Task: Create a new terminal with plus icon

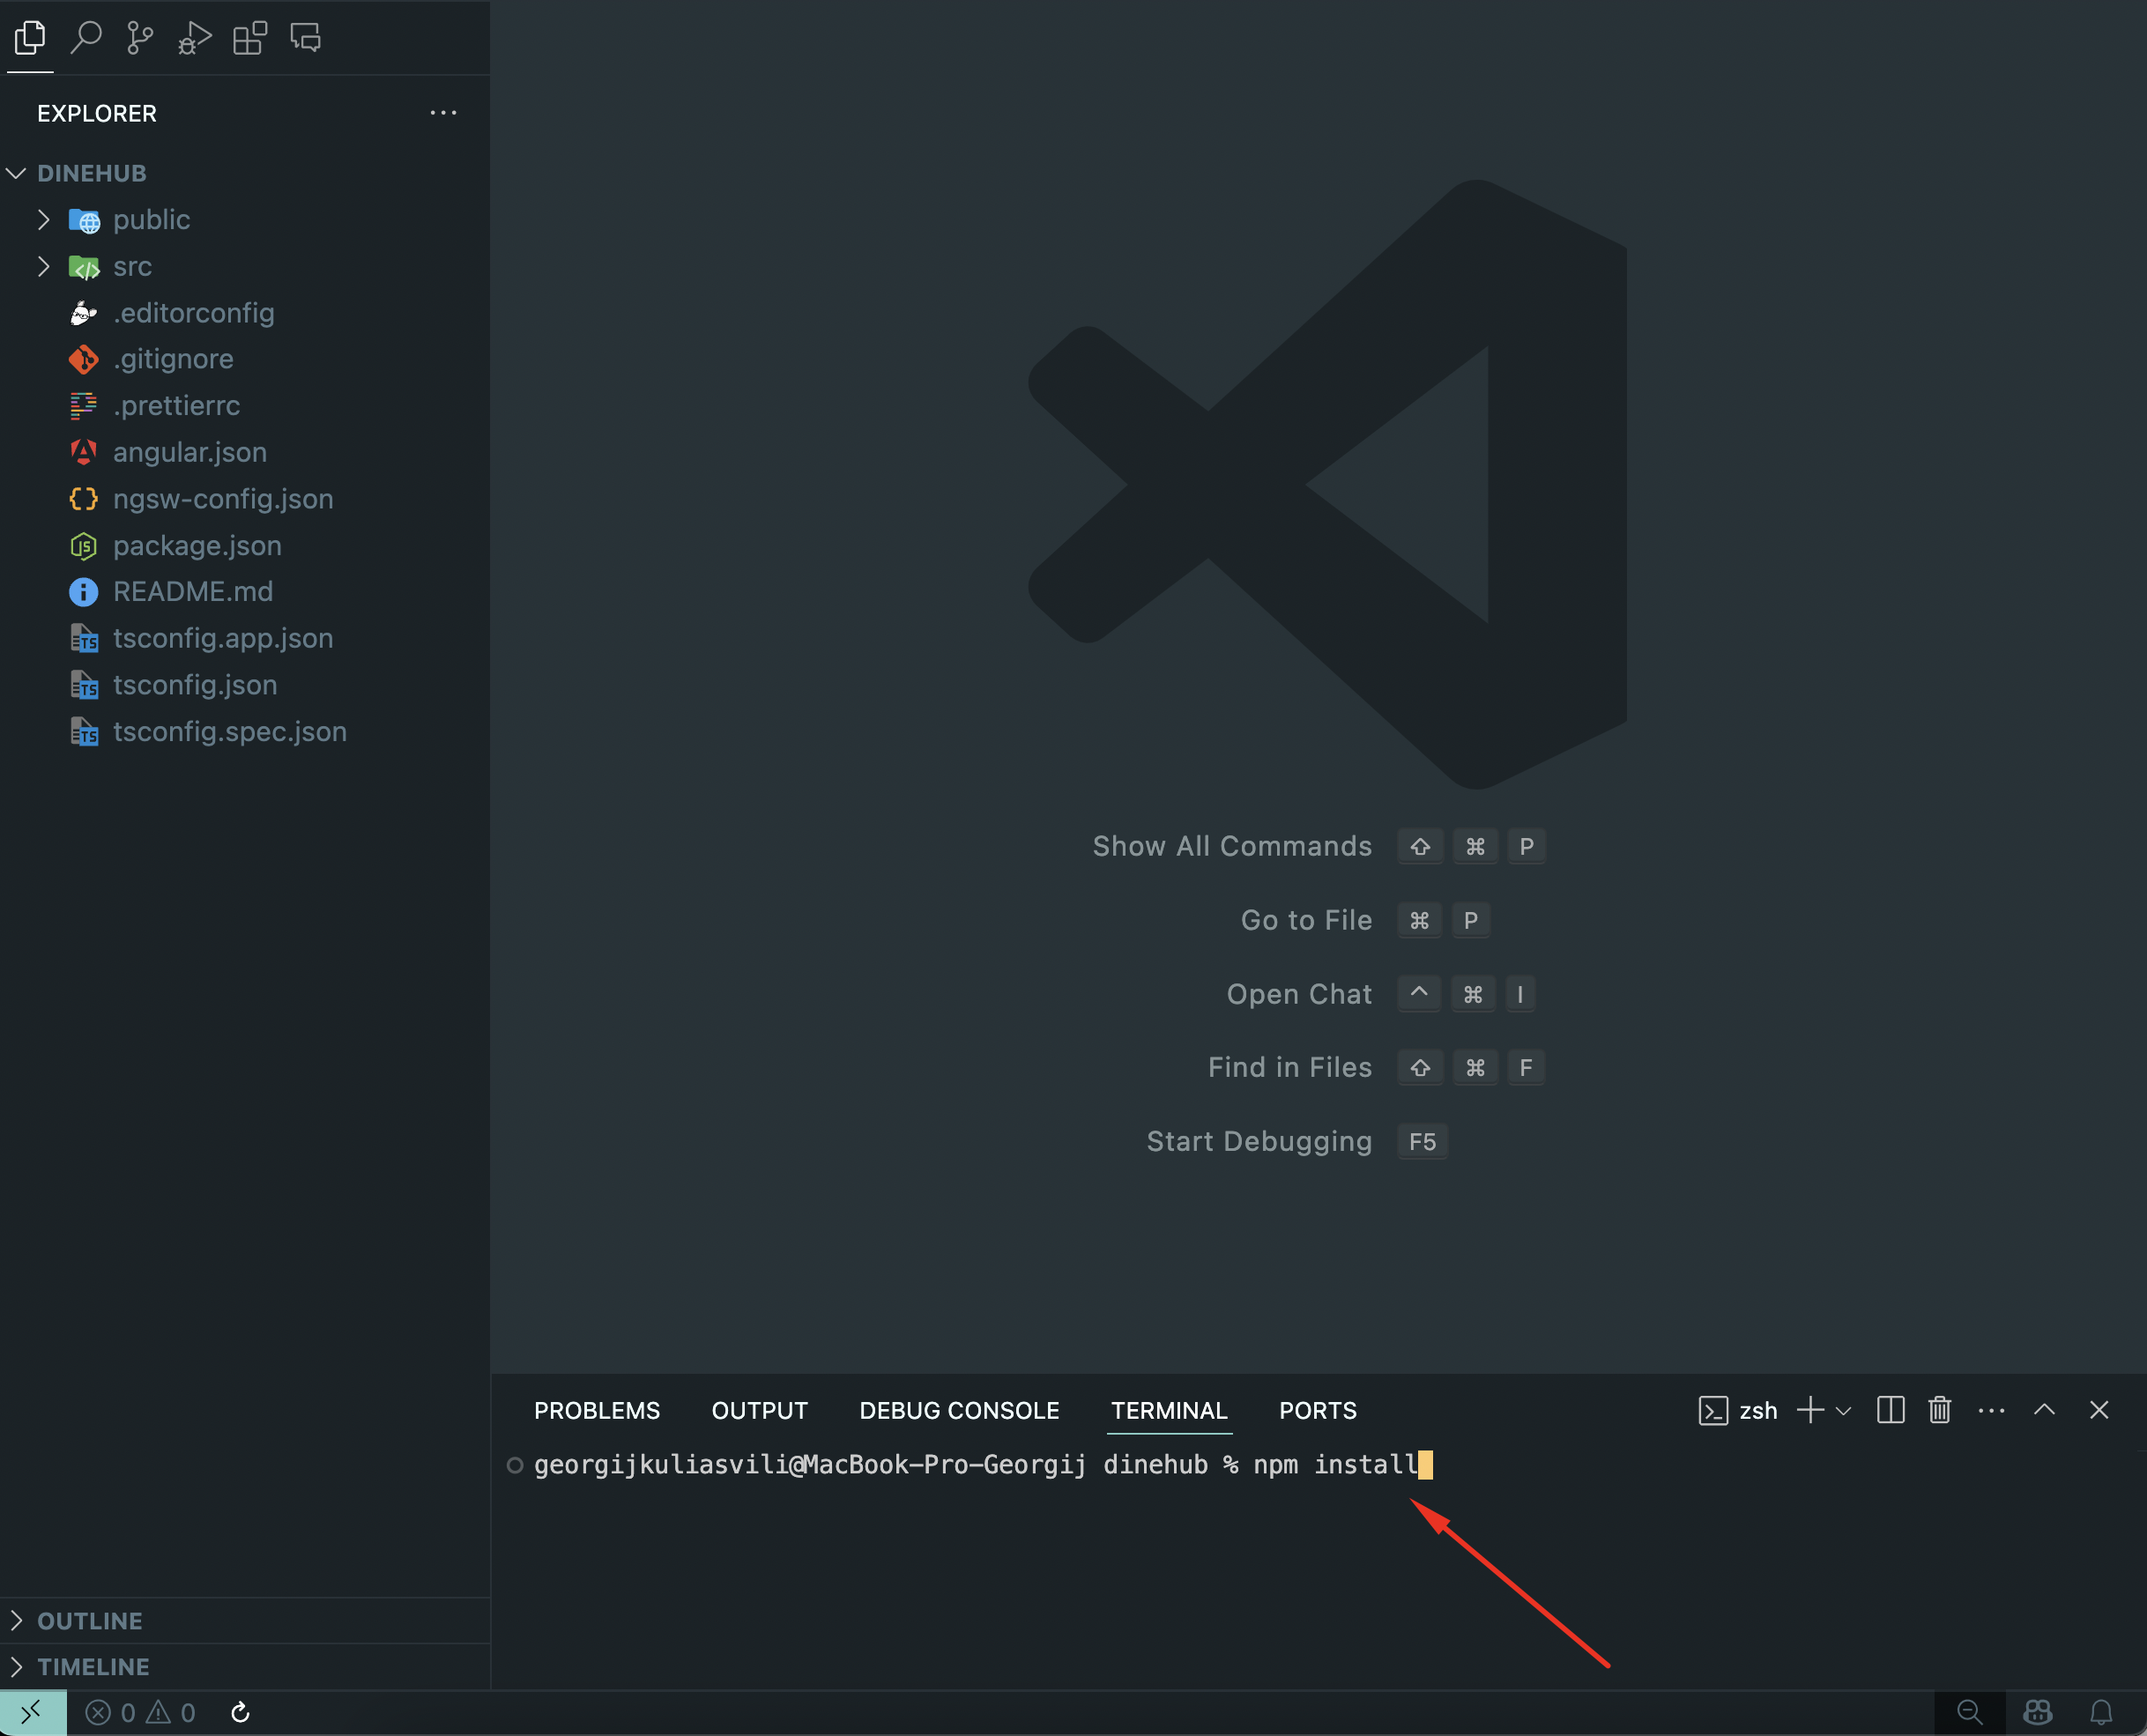Action: [1810, 1410]
